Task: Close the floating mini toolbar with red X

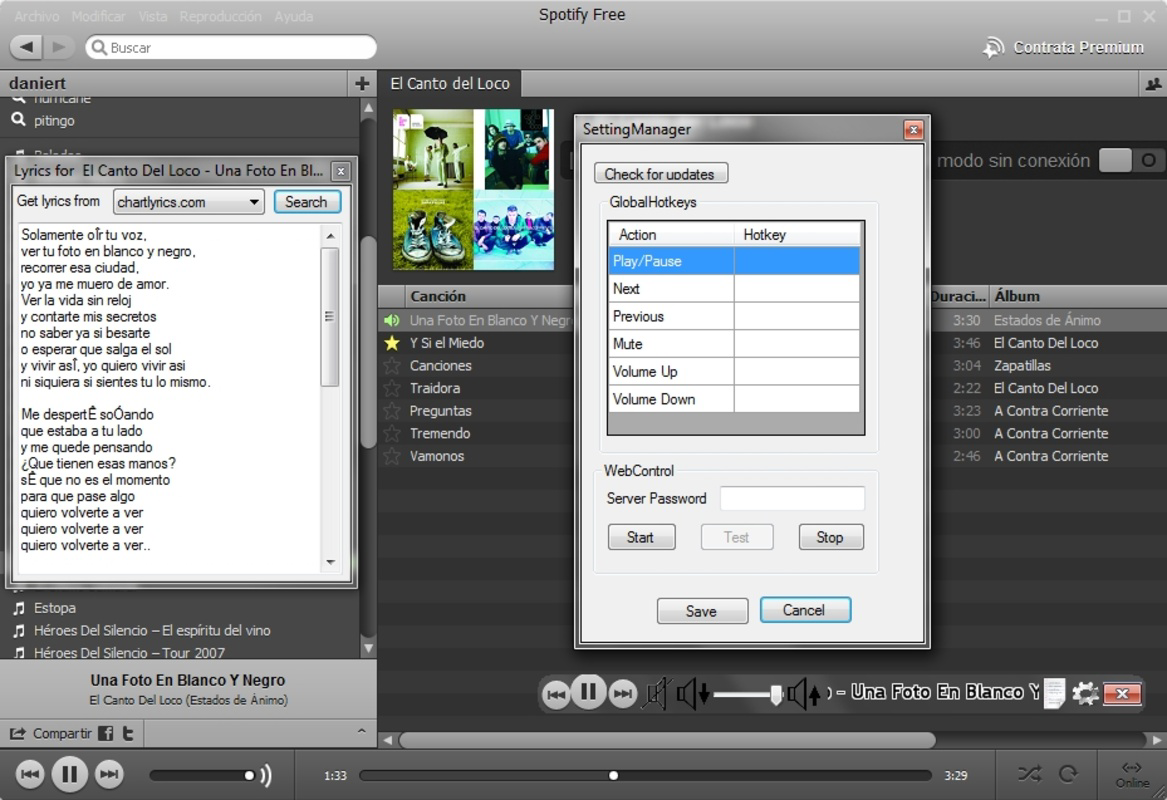Action: click(1122, 694)
